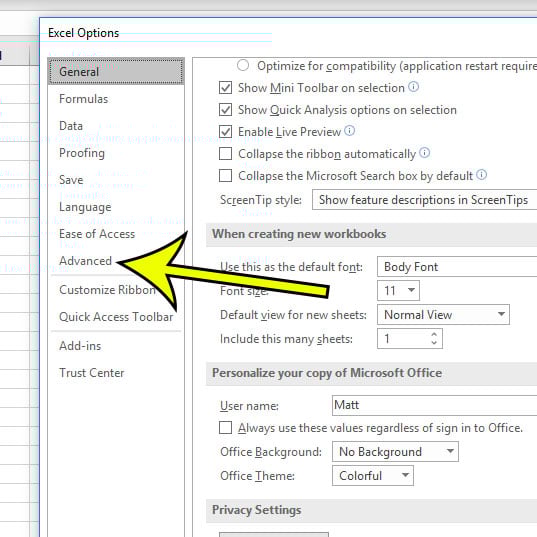This screenshot has width=537, height=537.
Task: View info icon for Mini Toolbar
Action: 413,87
